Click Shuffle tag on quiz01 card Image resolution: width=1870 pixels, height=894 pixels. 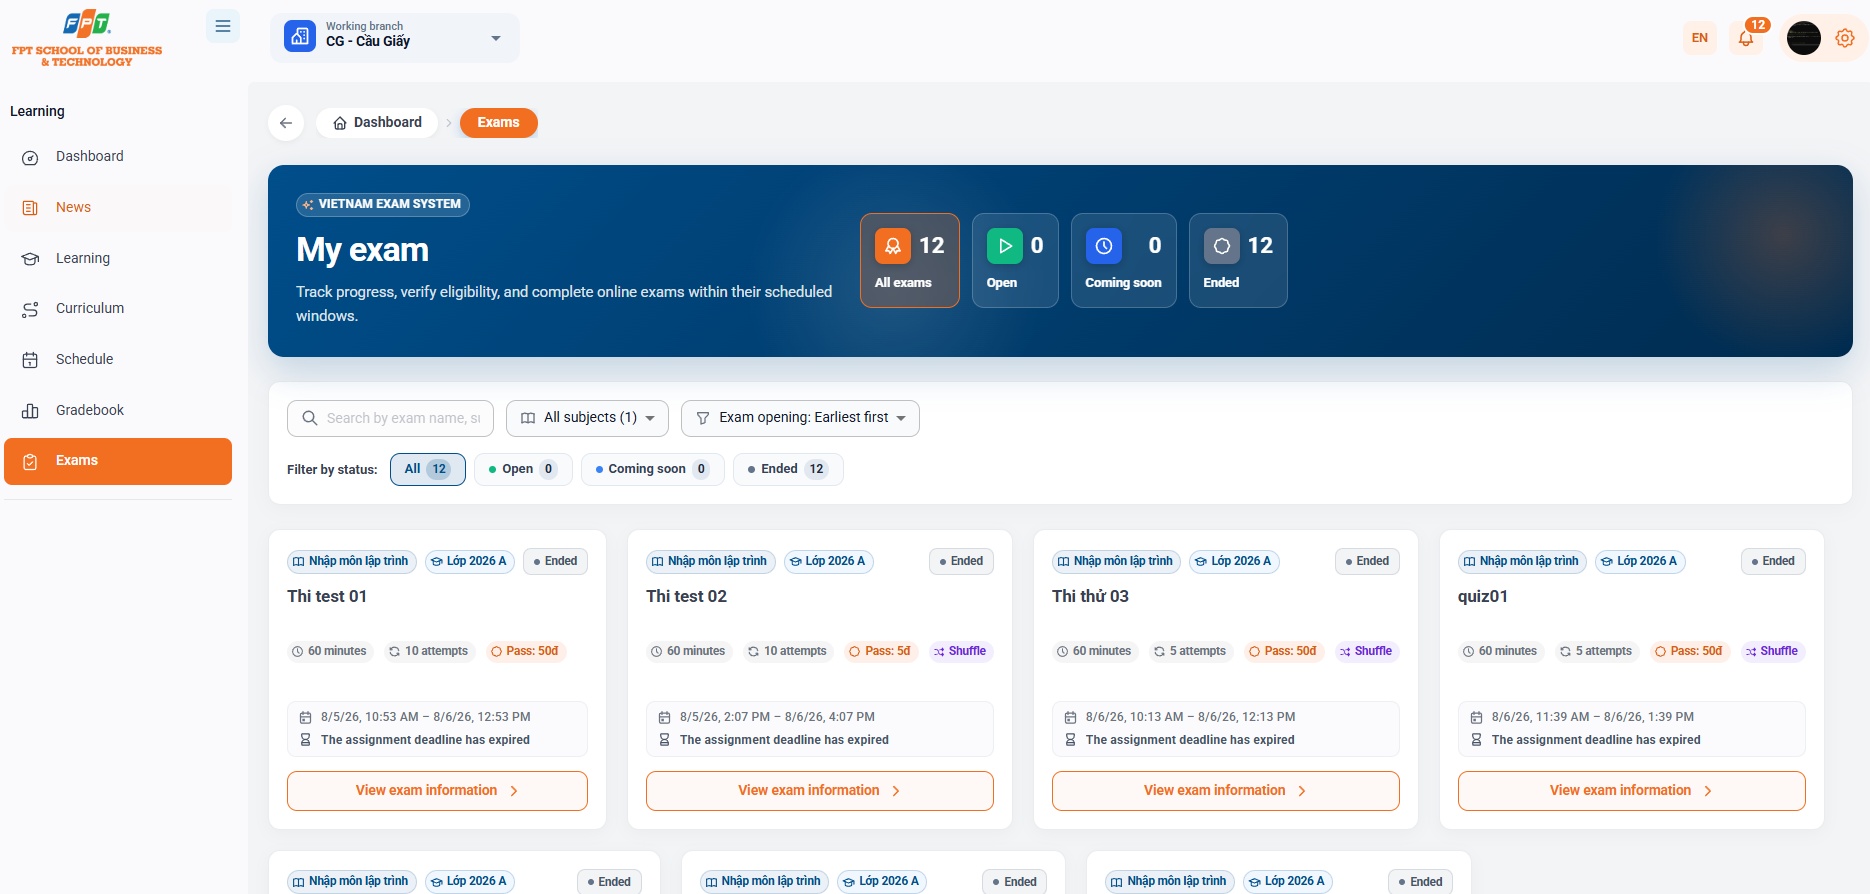1773,652
